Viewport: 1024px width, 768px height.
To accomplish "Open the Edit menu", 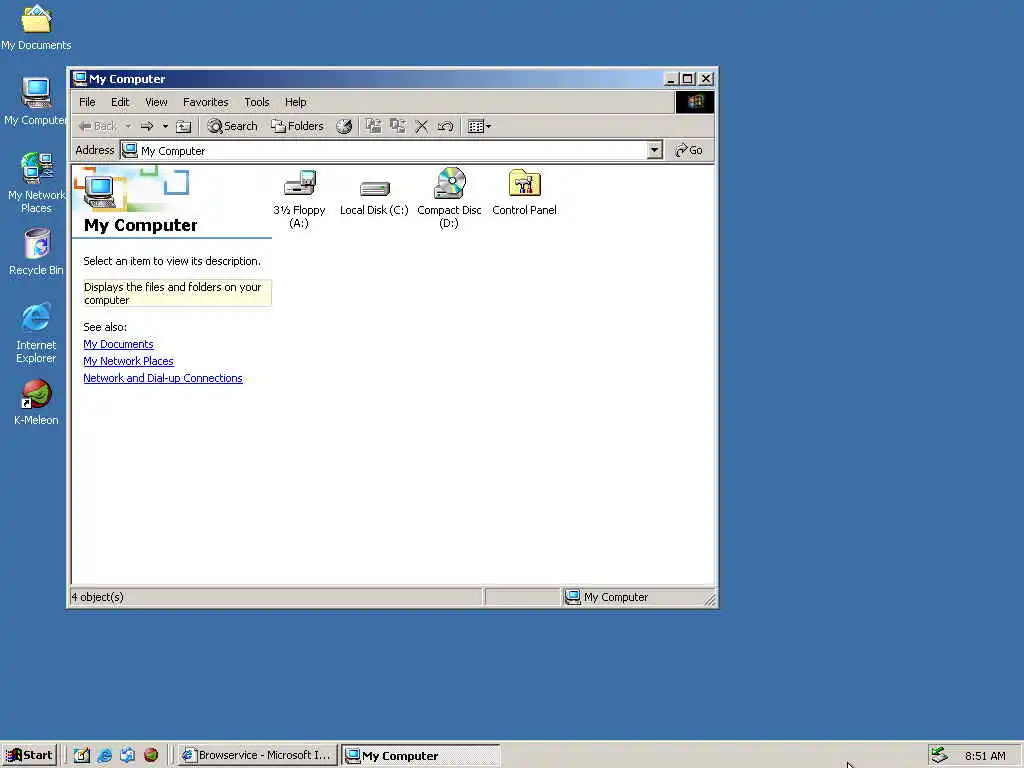I will (x=120, y=102).
